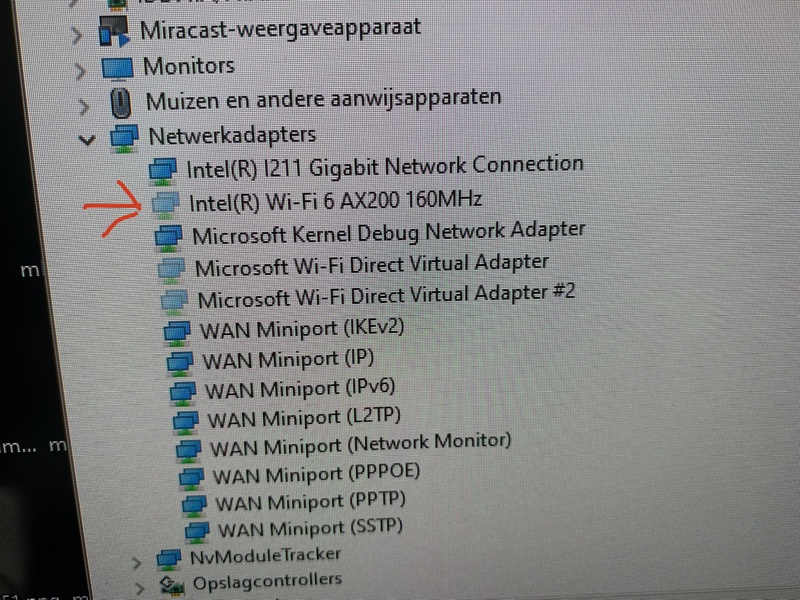The height and width of the screenshot is (600, 800).
Task: Click the Netwerkadapters category icon
Action: 124,138
